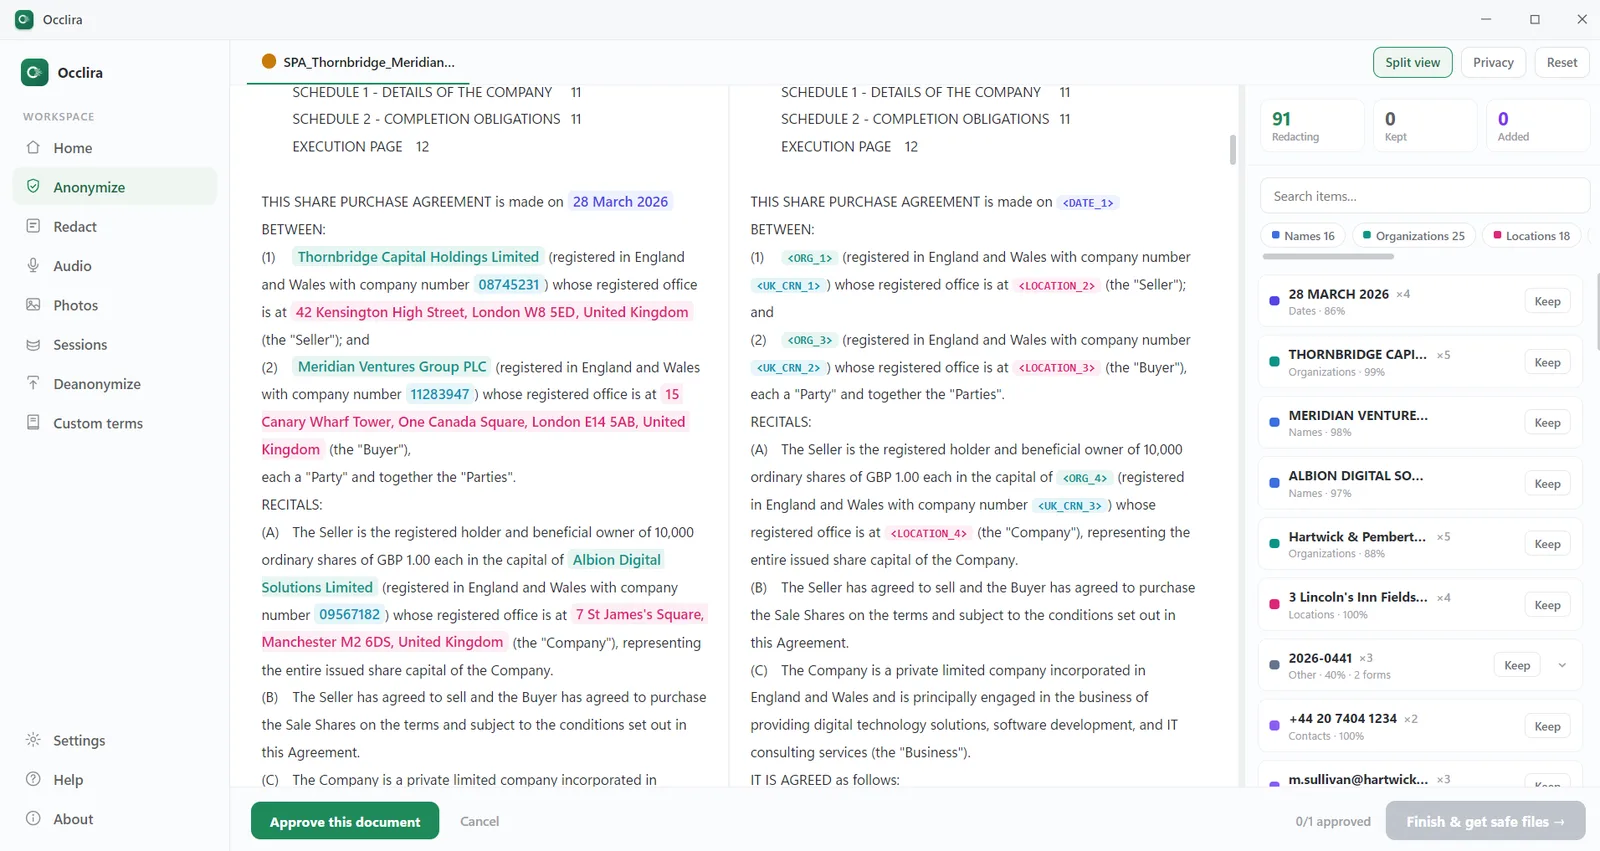The image size is (1600, 851).
Task: Keep the 3 Lincoln's Inn Fields item
Action: [1547, 605]
